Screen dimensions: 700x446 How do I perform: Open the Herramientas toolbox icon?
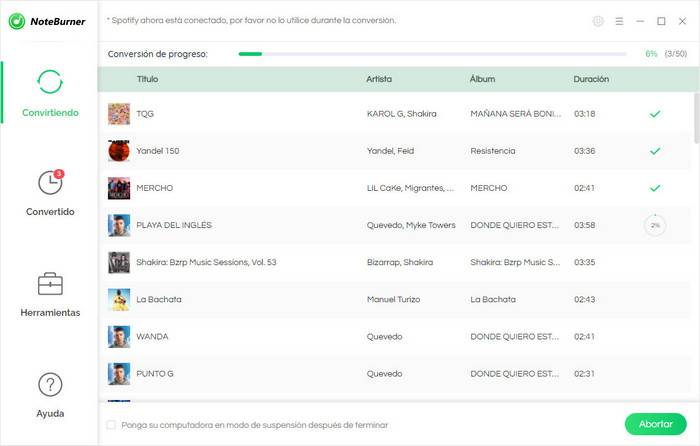coord(50,284)
